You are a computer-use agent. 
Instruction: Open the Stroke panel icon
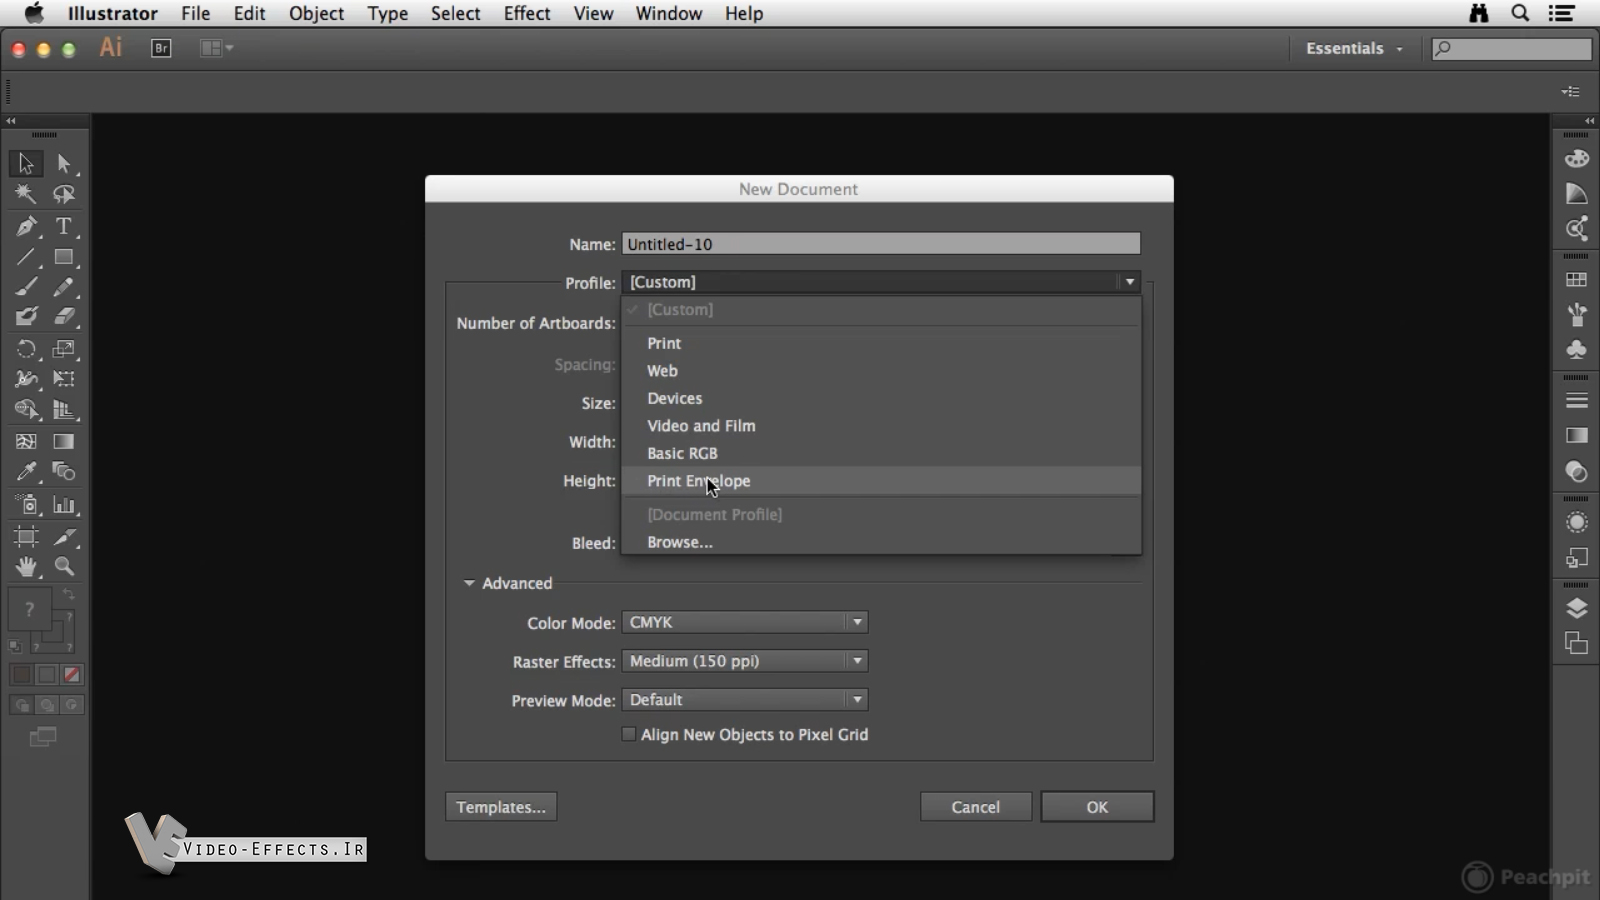(1577, 400)
